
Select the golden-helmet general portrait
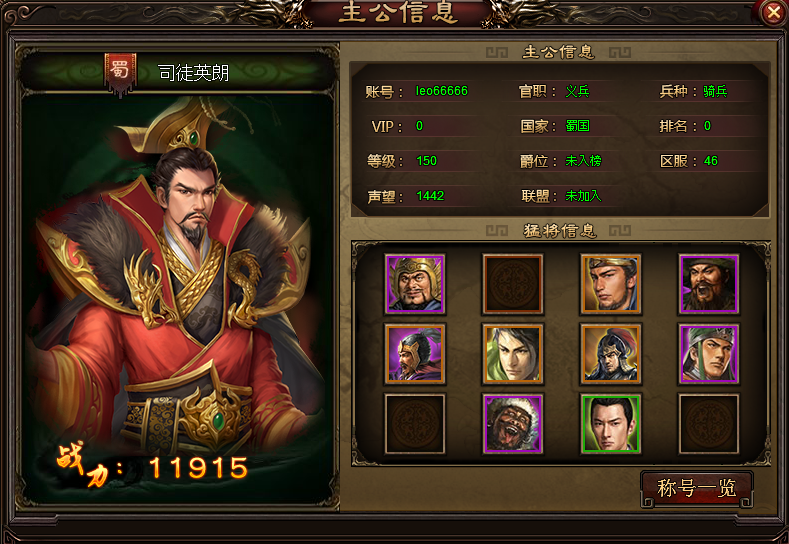pyautogui.click(x=415, y=284)
